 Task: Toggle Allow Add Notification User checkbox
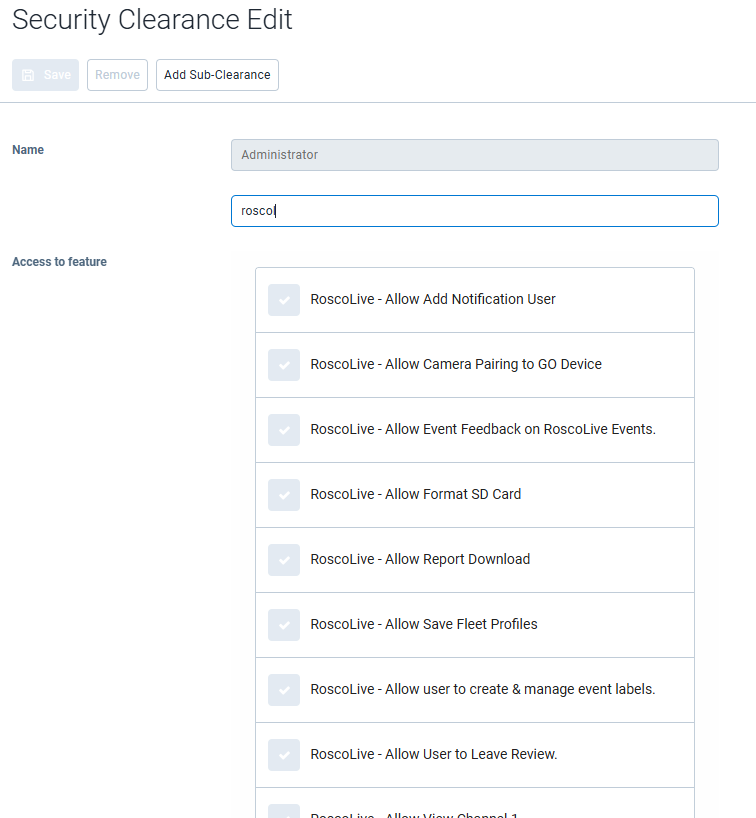click(284, 300)
